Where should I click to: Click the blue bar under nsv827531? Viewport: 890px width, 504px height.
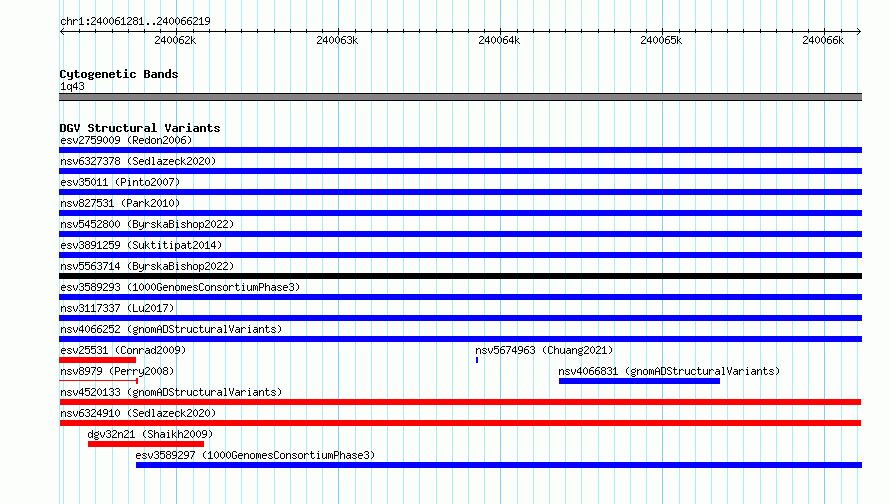point(460,213)
